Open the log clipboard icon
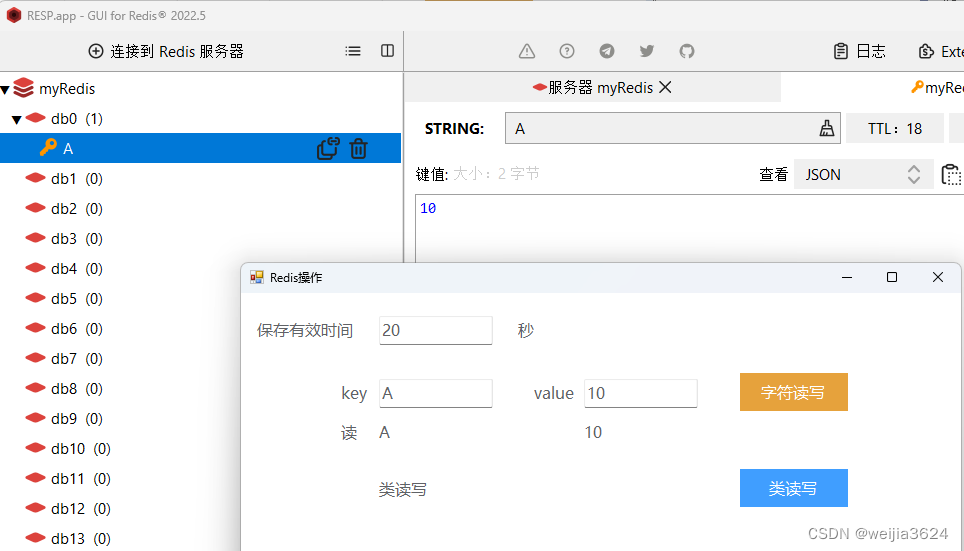 click(x=840, y=51)
